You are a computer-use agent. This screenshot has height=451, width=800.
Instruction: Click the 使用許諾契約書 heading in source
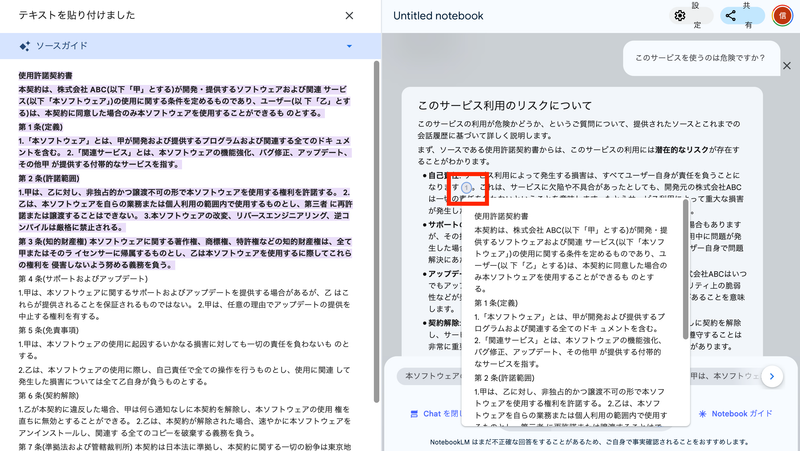(46, 76)
